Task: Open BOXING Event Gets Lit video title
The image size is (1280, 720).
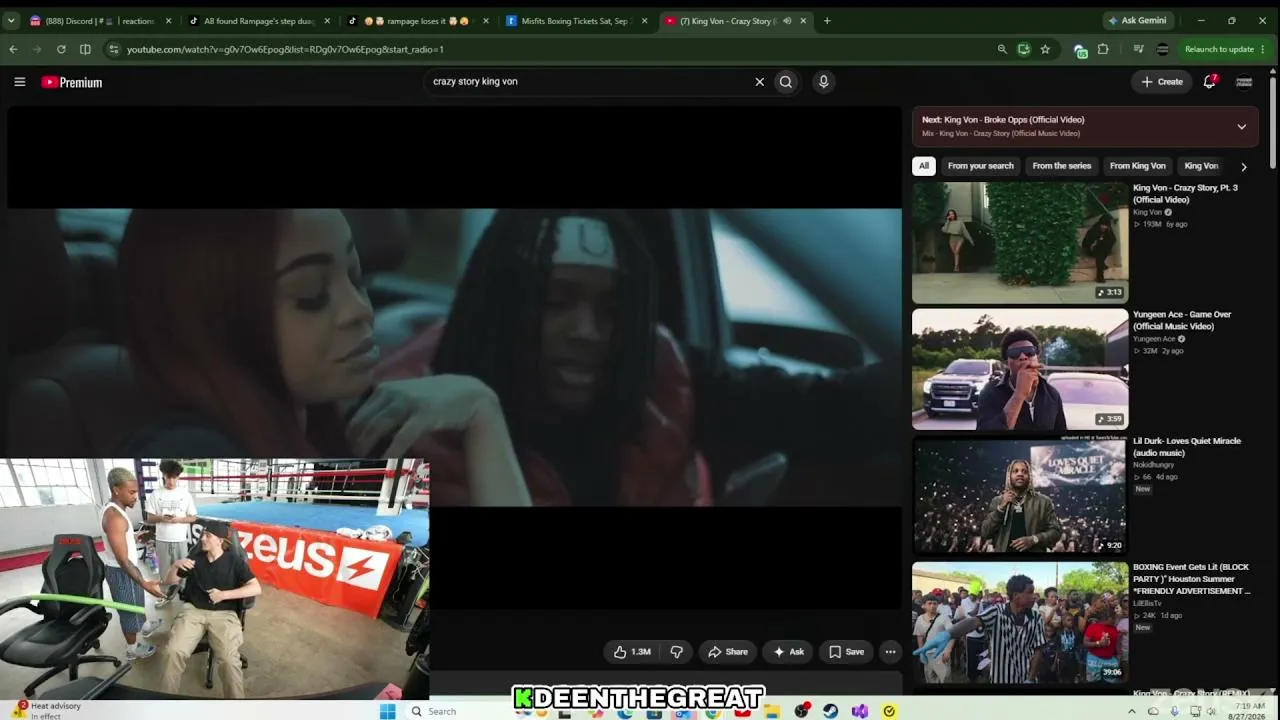Action: (1191, 579)
